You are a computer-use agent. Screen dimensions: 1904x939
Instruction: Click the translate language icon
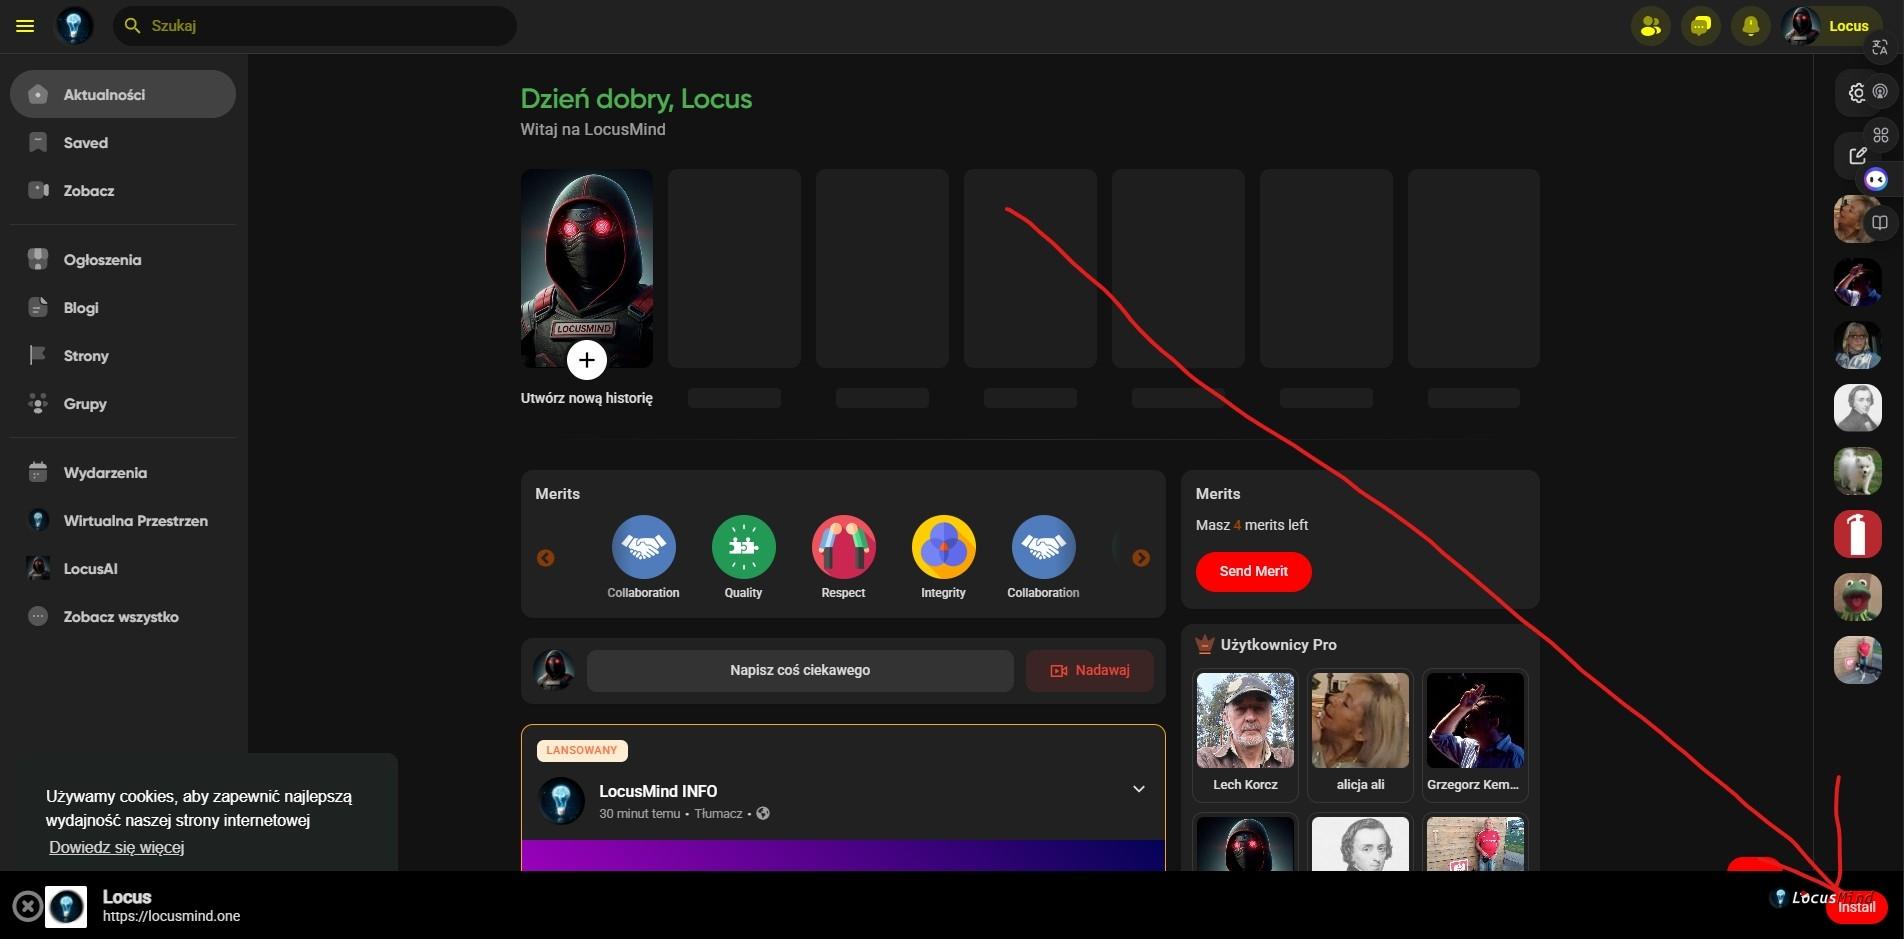(x=1880, y=47)
